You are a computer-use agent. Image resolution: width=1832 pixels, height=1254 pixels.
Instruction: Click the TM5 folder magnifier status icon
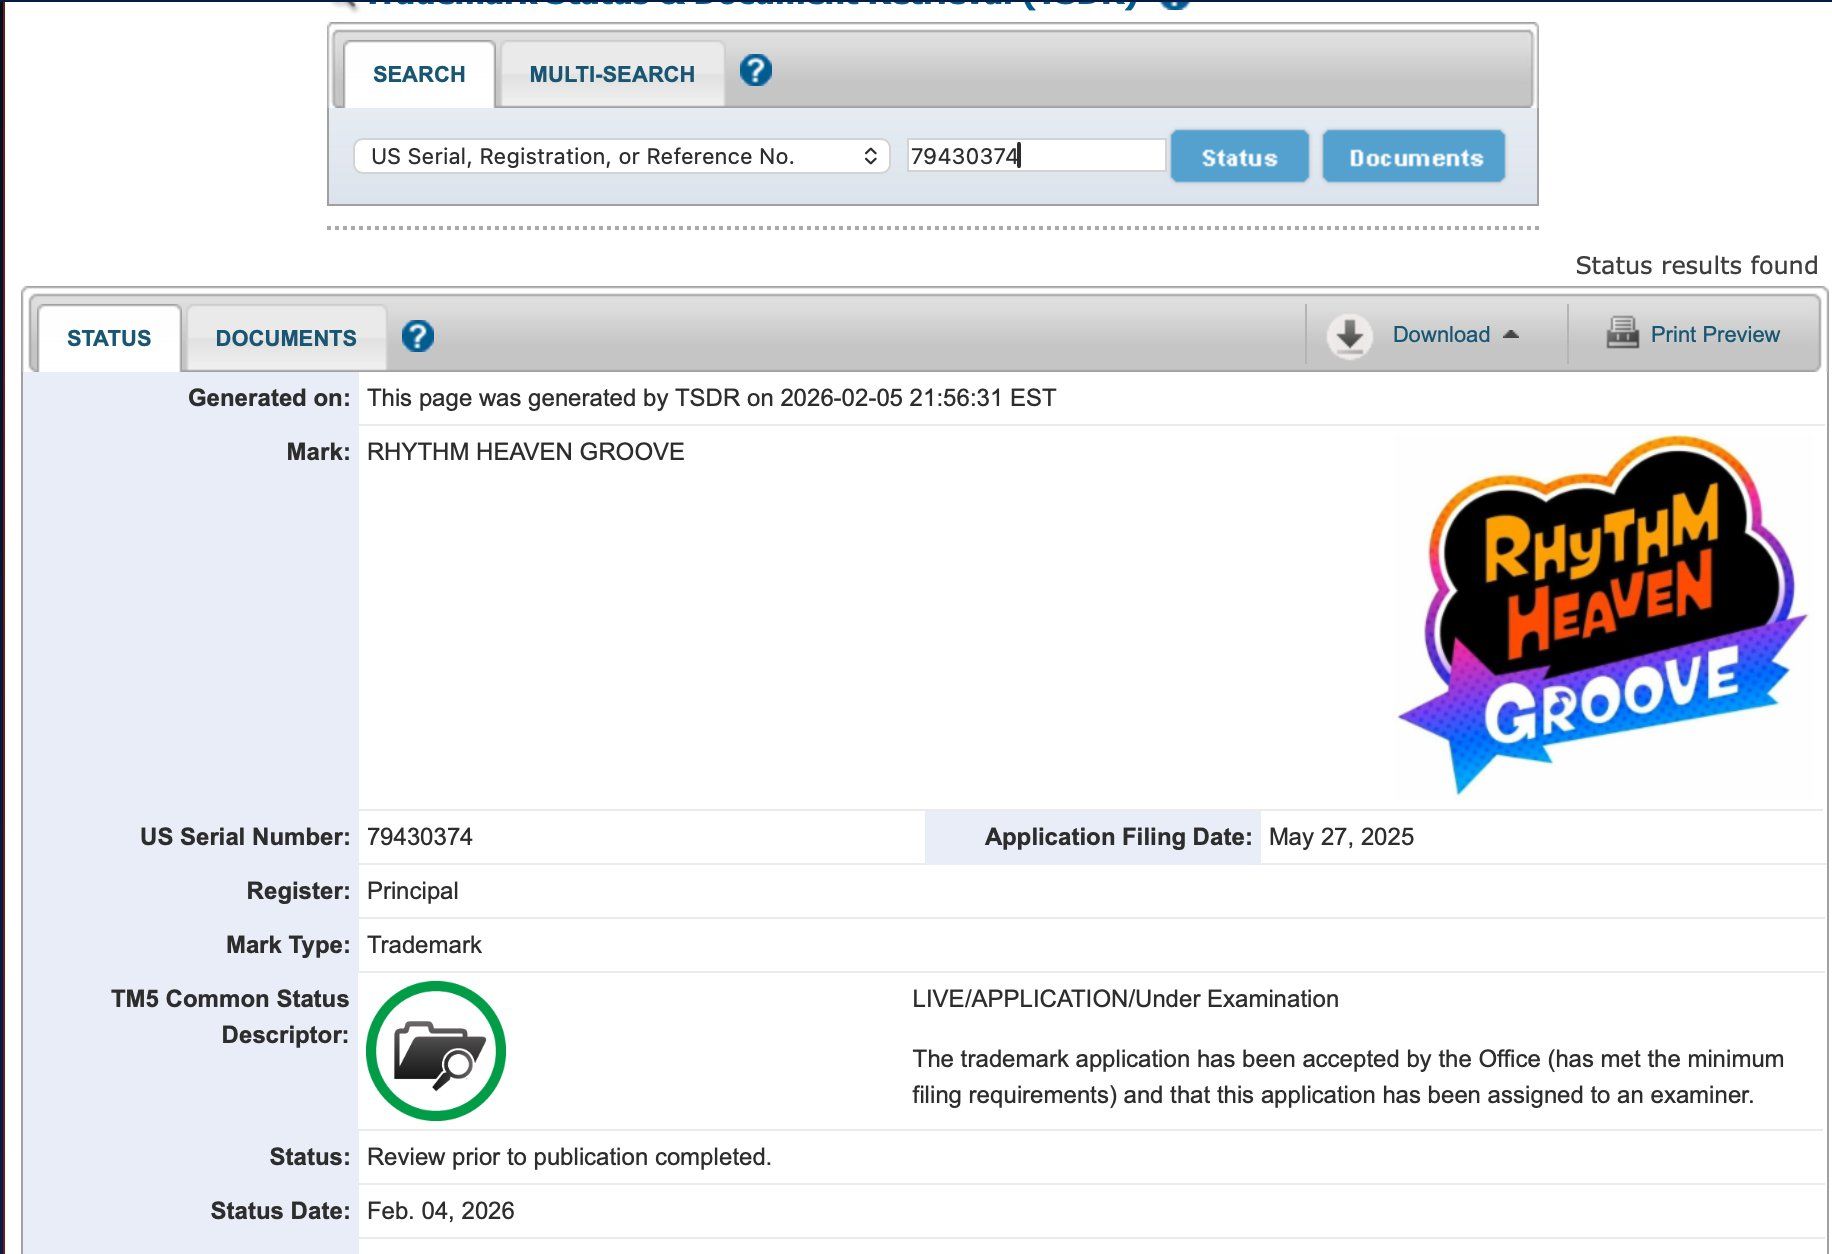click(436, 1051)
